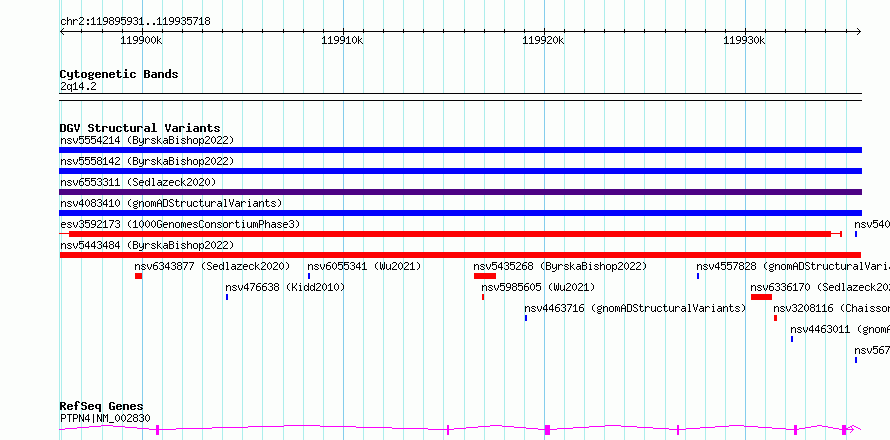890x440 pixels.
Task: Select the purple nsv6553311 variant bar
Action: [x=460, y=192]
